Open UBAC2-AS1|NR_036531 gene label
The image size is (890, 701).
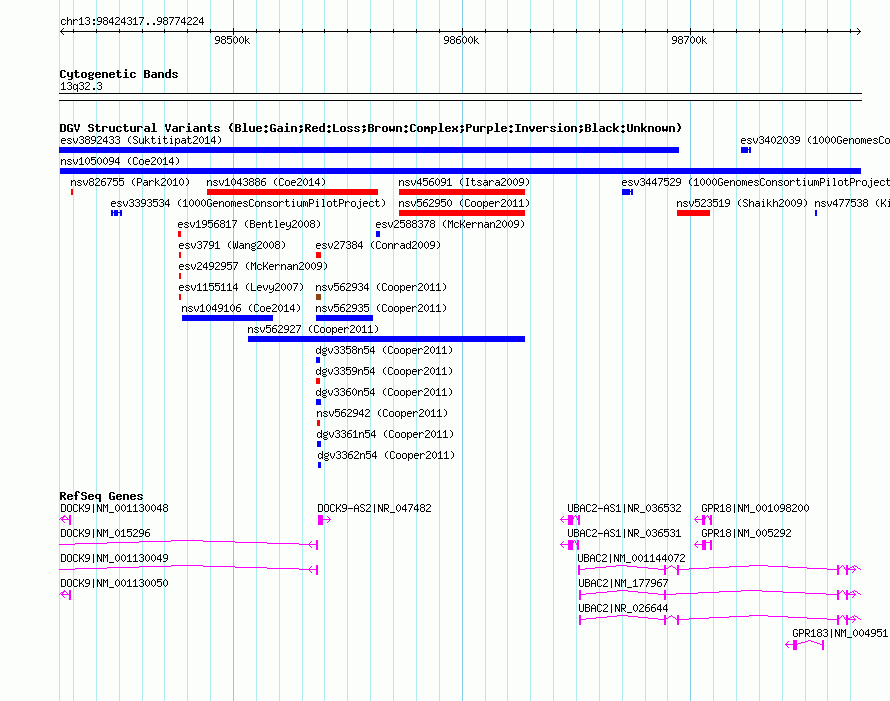coord(624,533)
